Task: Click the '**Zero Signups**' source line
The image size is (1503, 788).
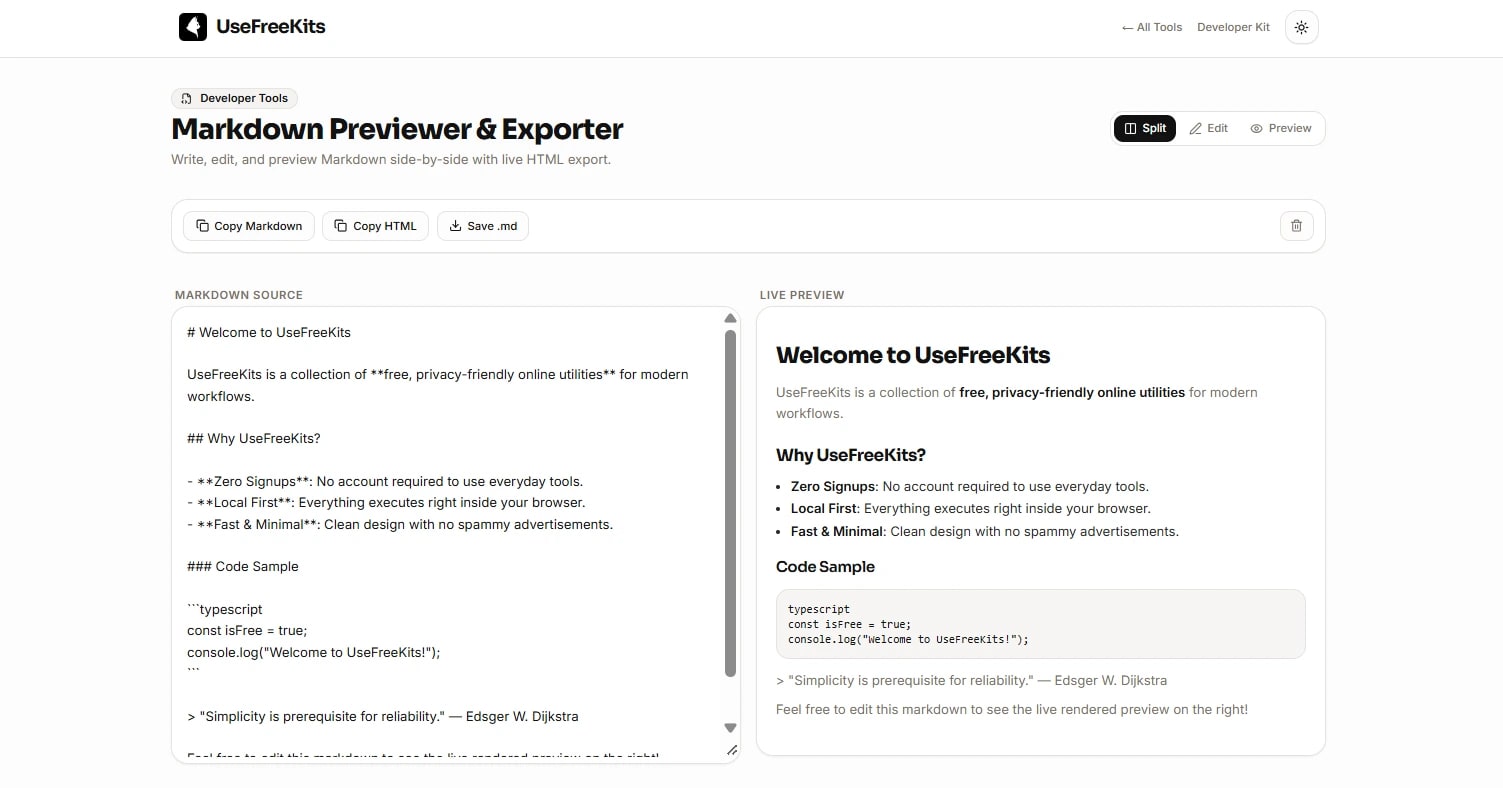Action: (x=385, y=481)
